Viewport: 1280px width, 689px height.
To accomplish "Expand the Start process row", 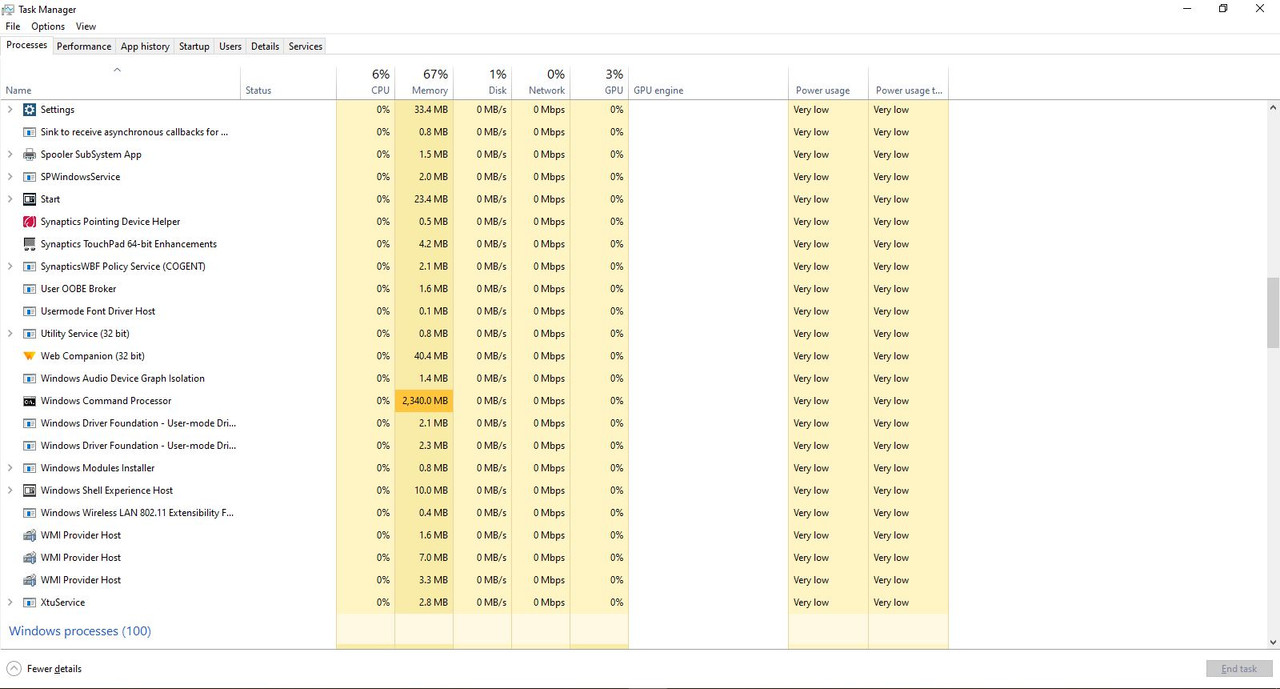I will pyautogui.click(x=10, y=199).
